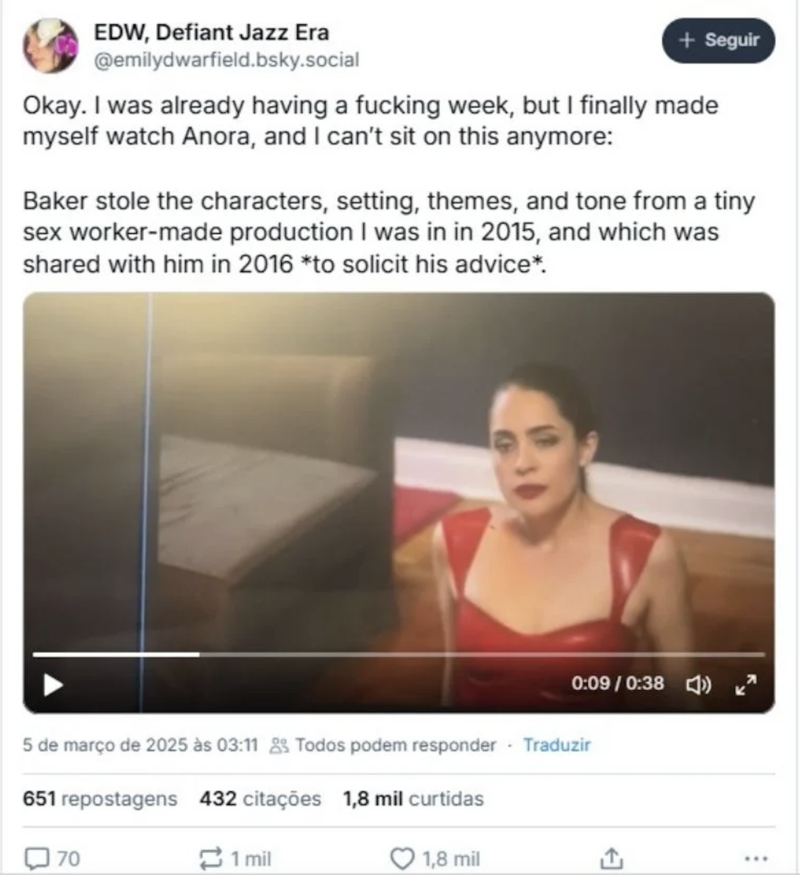Toggle the video mute speaker icon

click(696, 684)
